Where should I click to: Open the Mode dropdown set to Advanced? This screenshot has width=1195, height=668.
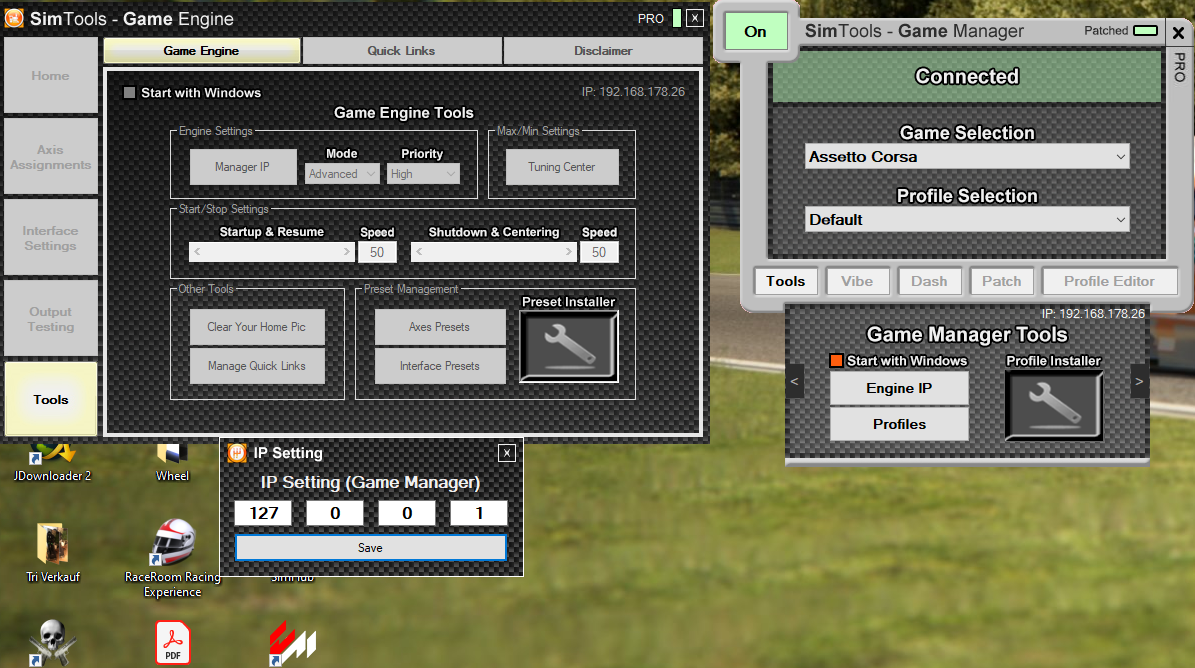pos(341,174)
